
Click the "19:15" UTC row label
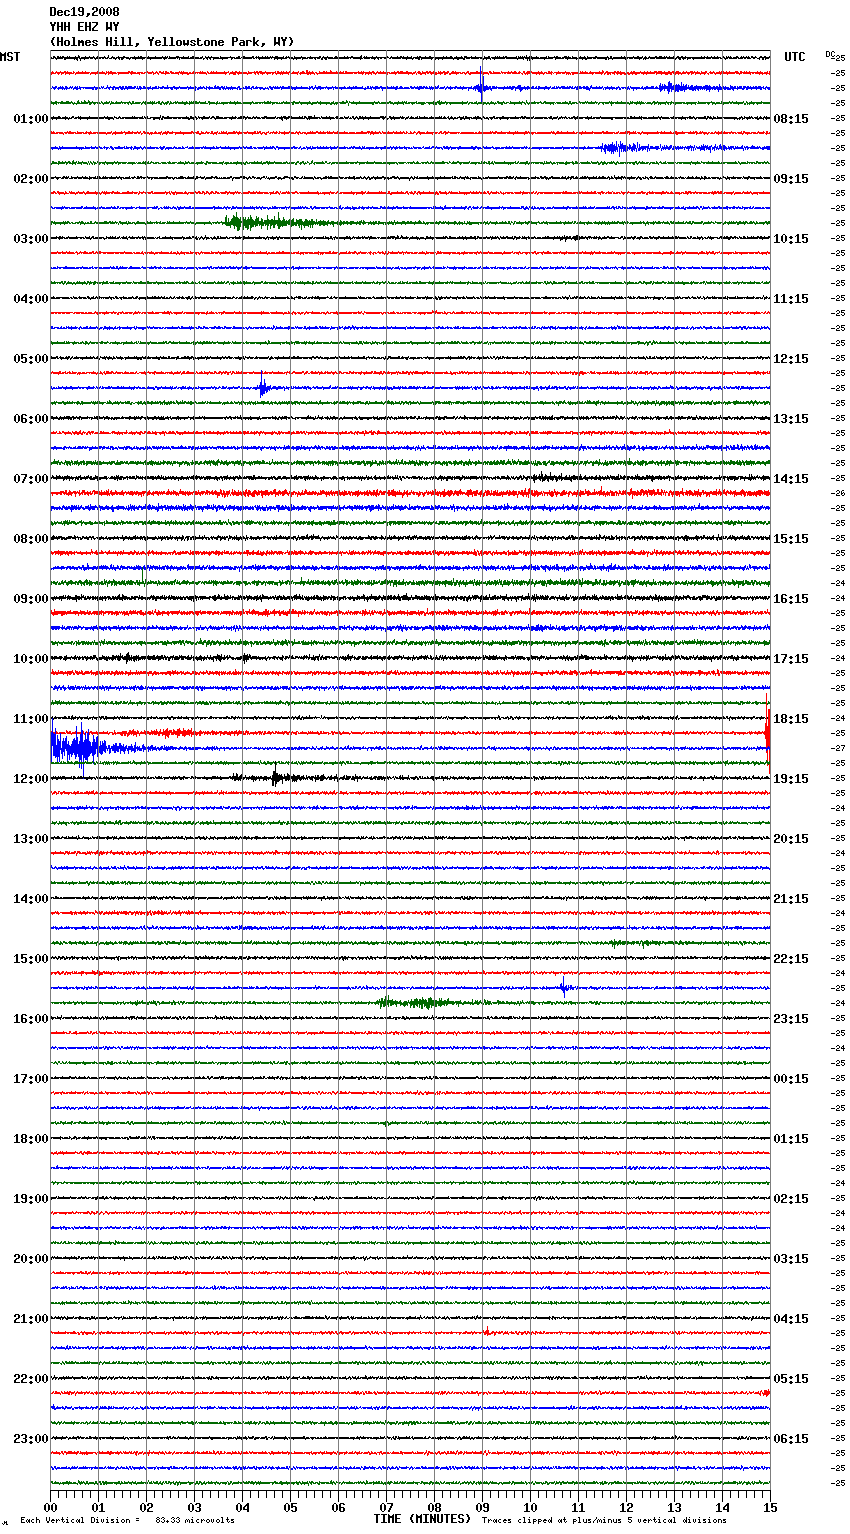[791, 779]
